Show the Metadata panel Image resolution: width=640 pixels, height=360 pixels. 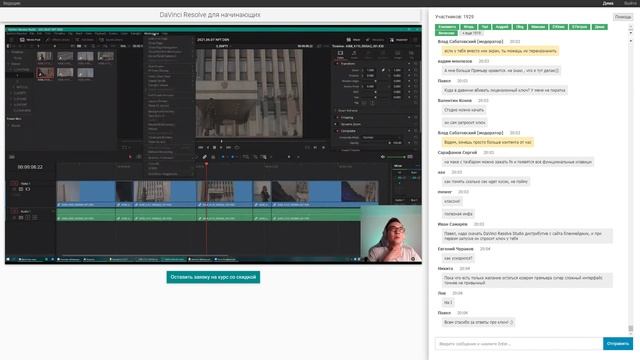click(x=375, y=40)
